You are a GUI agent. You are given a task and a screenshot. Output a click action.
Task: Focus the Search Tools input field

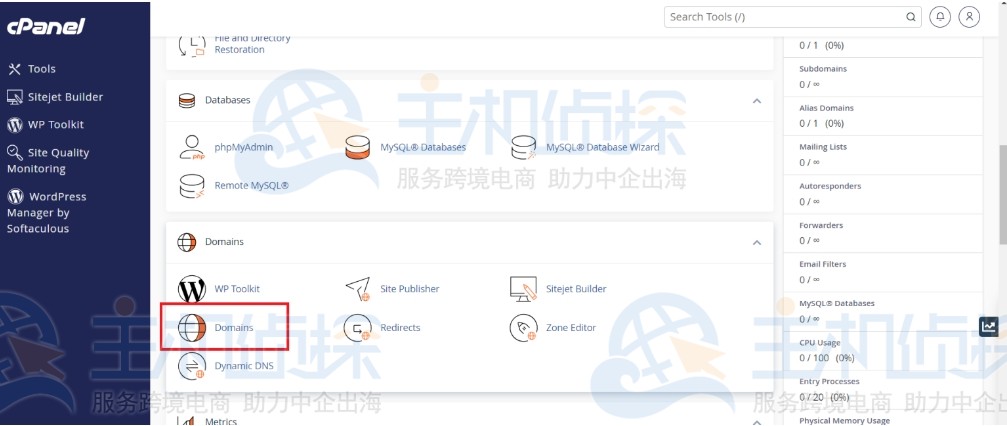792,17
